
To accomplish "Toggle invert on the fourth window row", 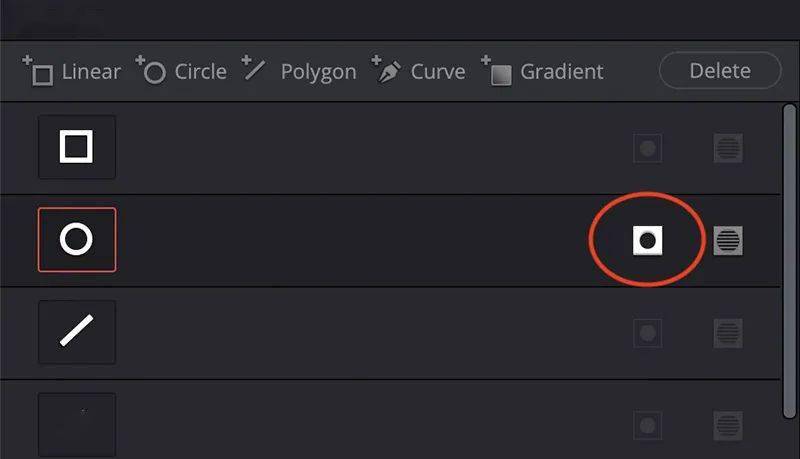I will tap(648, 425).
